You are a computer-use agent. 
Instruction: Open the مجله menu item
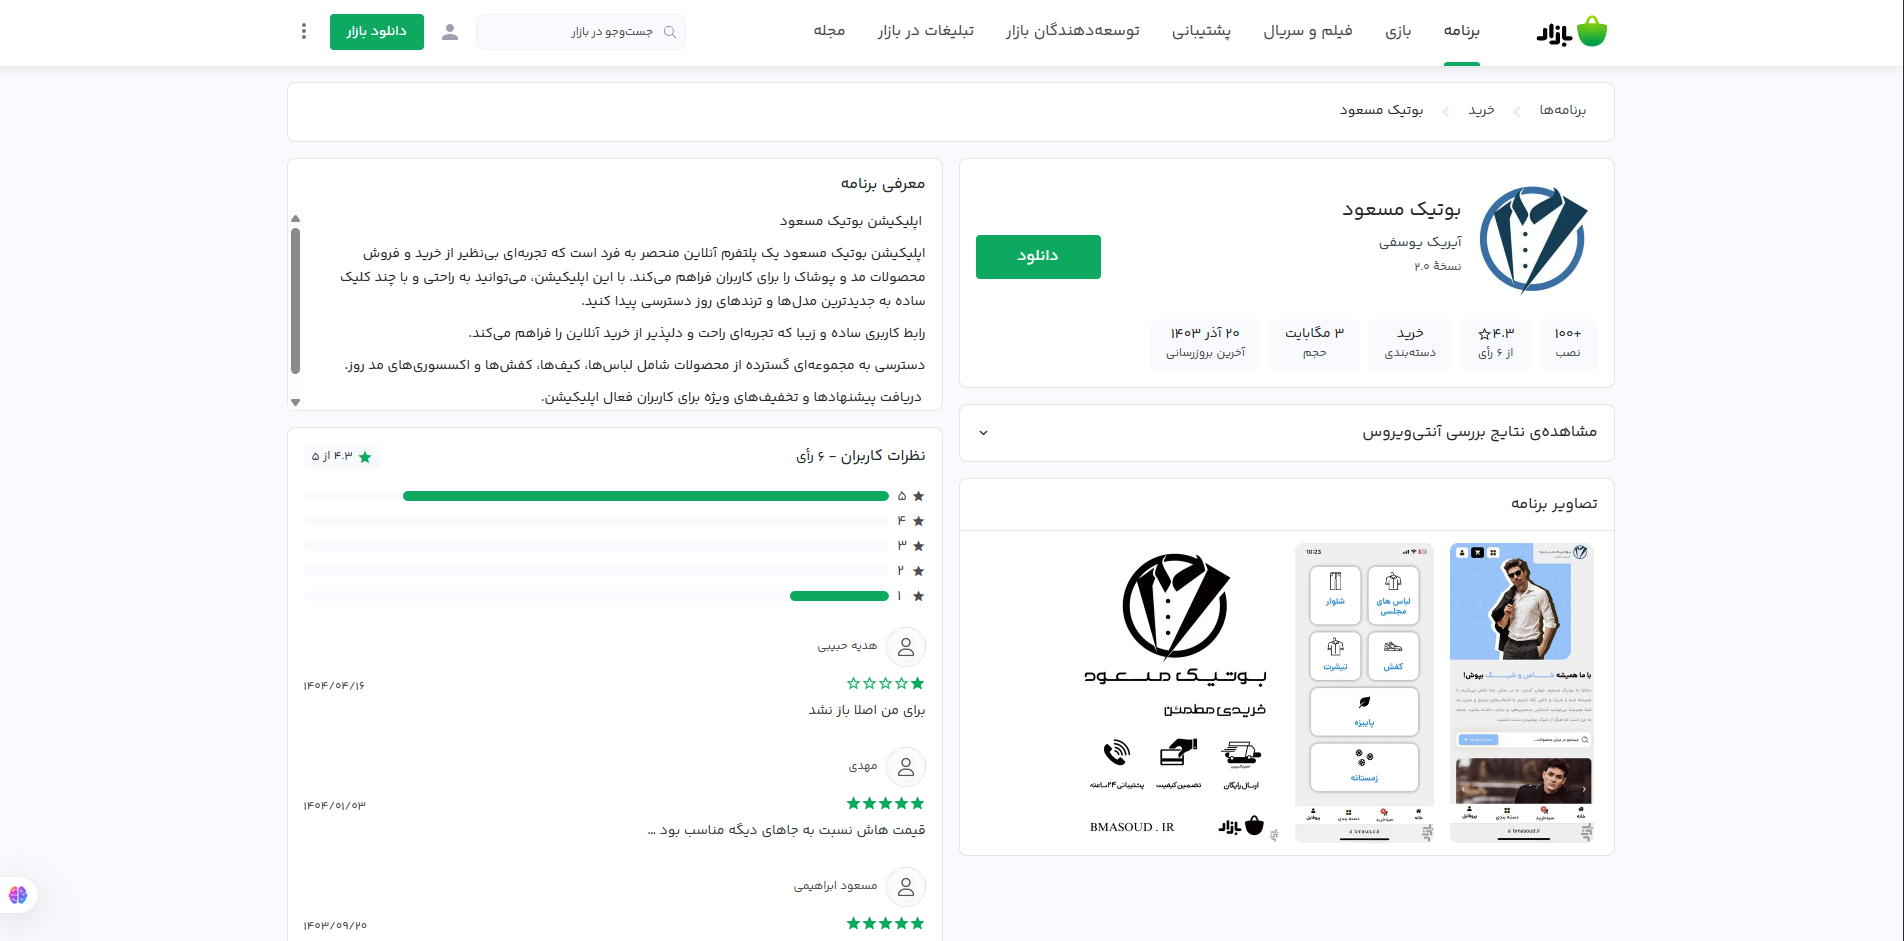(x=830, y=31)
